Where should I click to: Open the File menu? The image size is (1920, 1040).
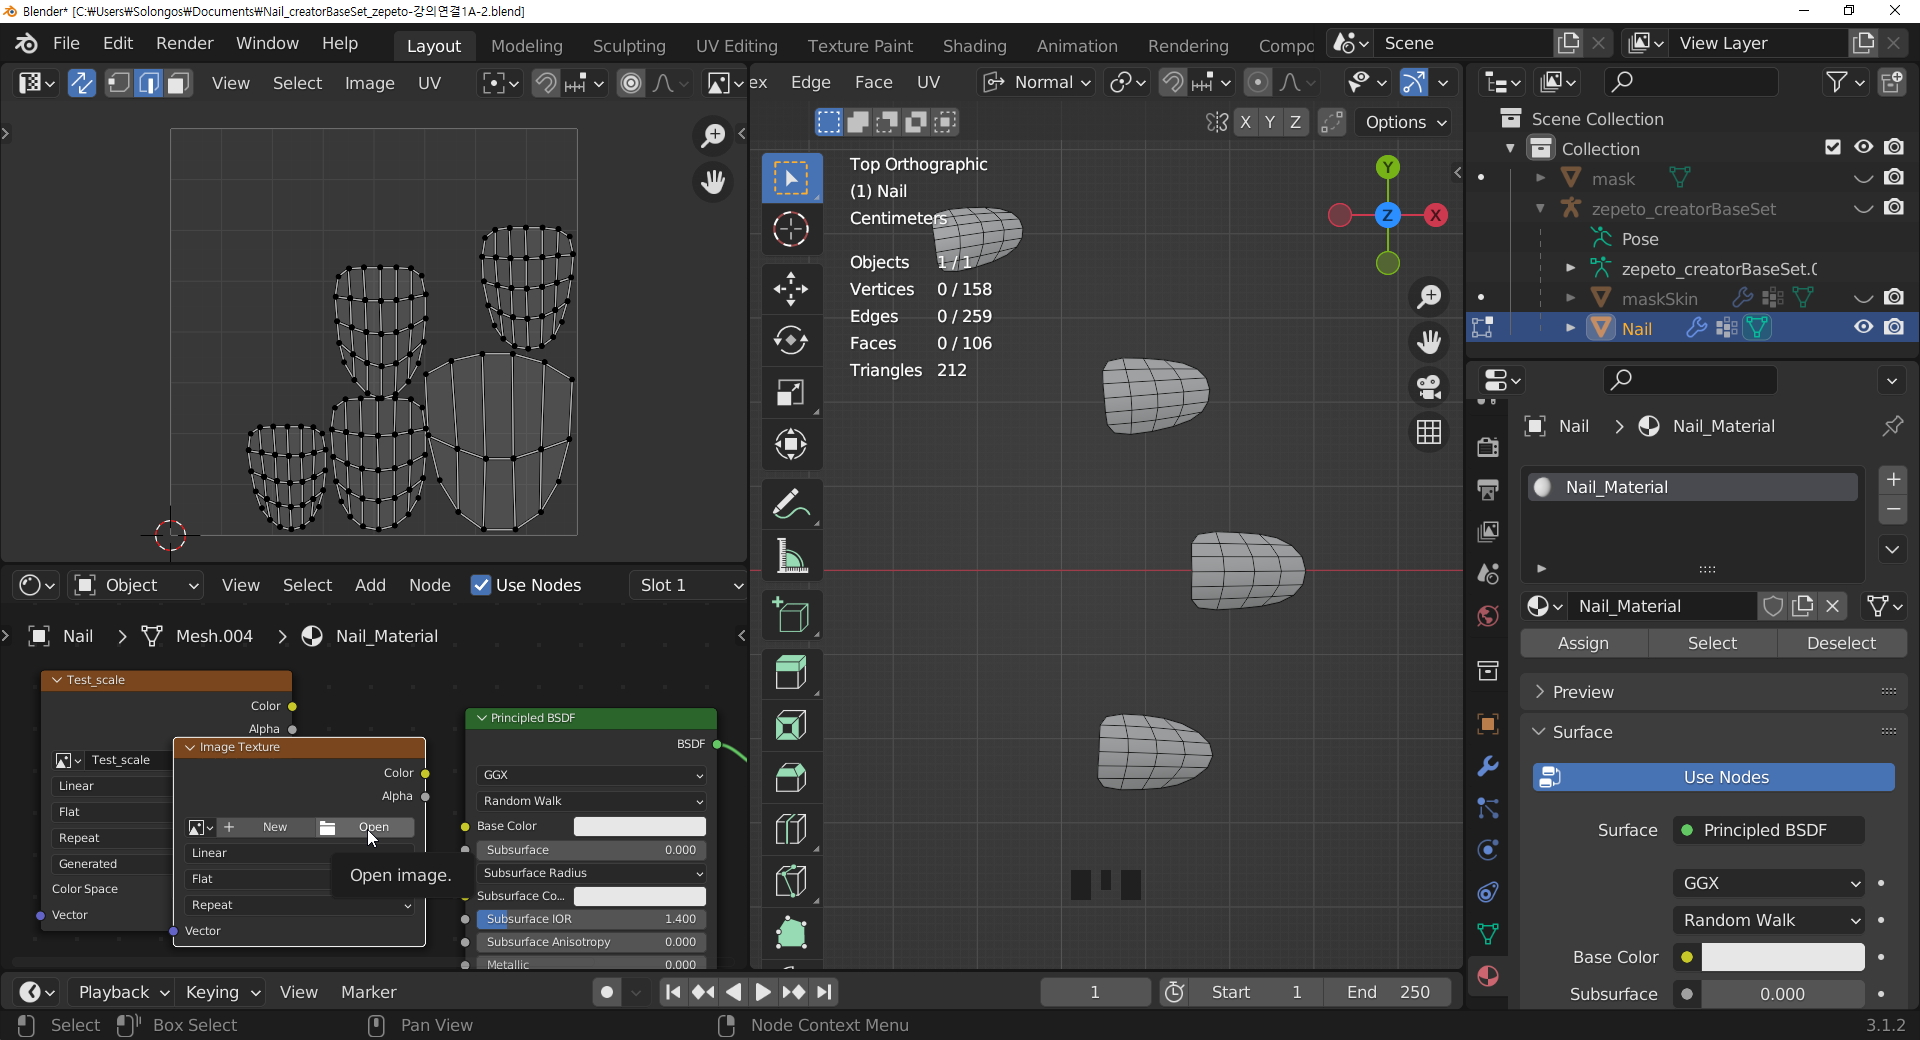(66, 44)
